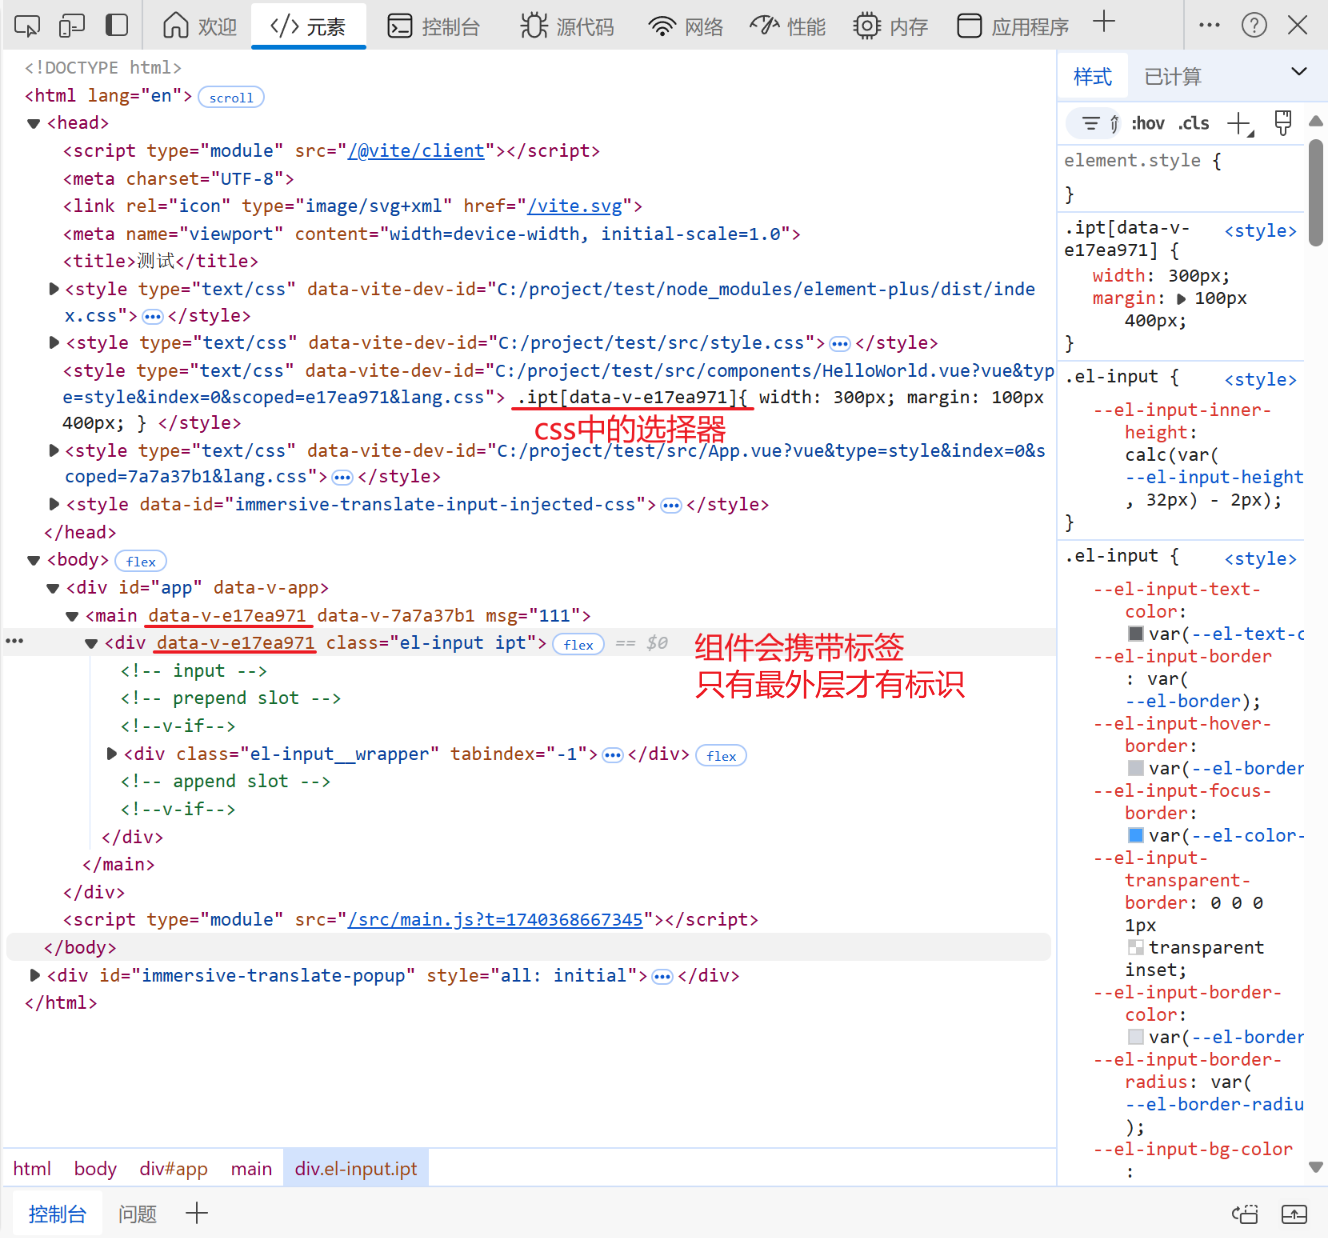The width and height of the screenshot is (1328, 1238).
Task: Collapse the div.el-input ipt node
Action: pos(91,644)
